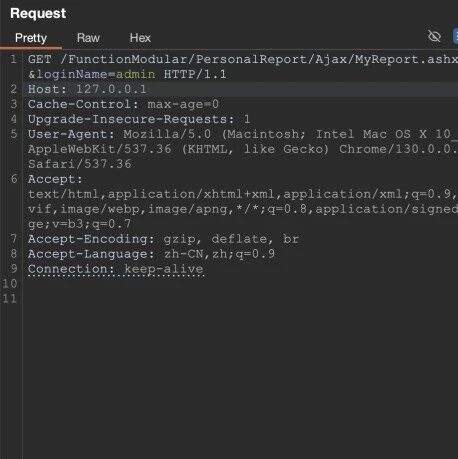Click the User-Agent header name
This screenshot has width=458, height=459.
point(71,134)
